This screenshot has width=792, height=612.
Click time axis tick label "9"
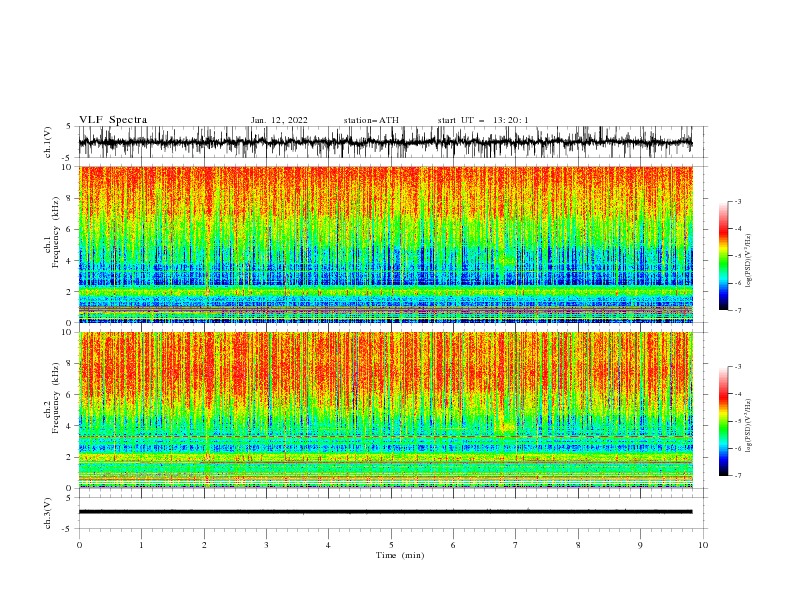click(x=640, y=545)
